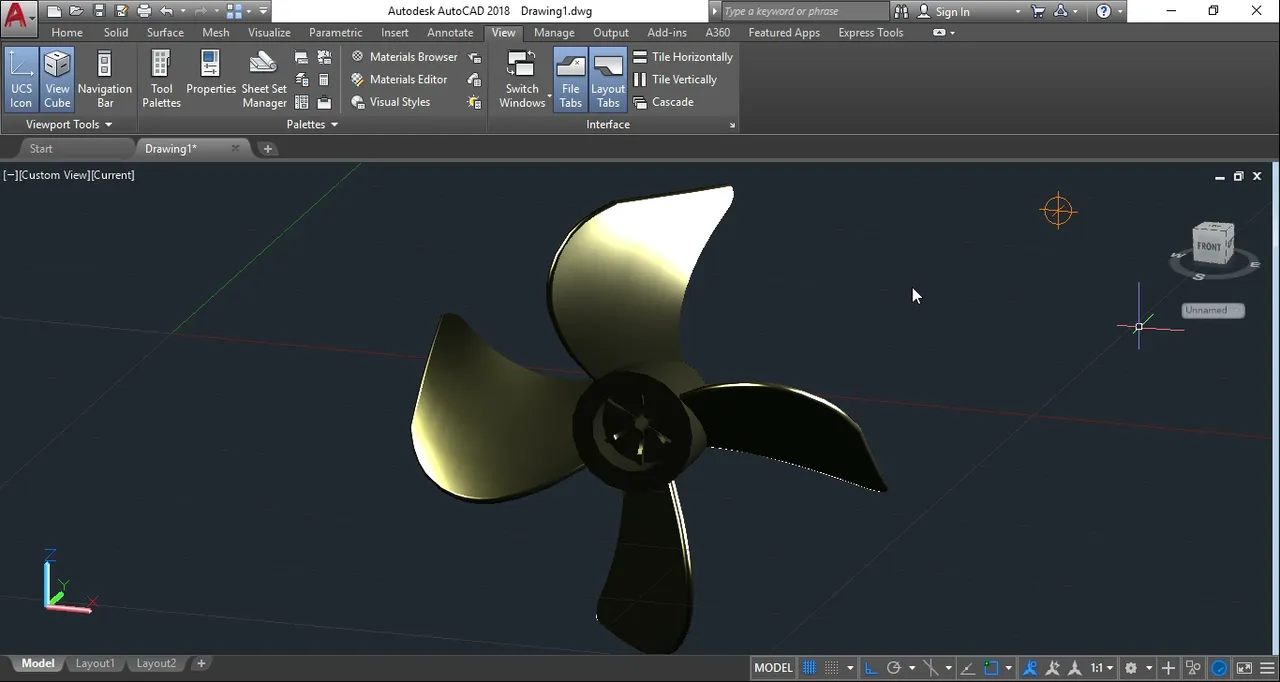The width and height of the screenshot is (1280, 682).
Task: Add new layout with plus button
Action: pos(201,663)
